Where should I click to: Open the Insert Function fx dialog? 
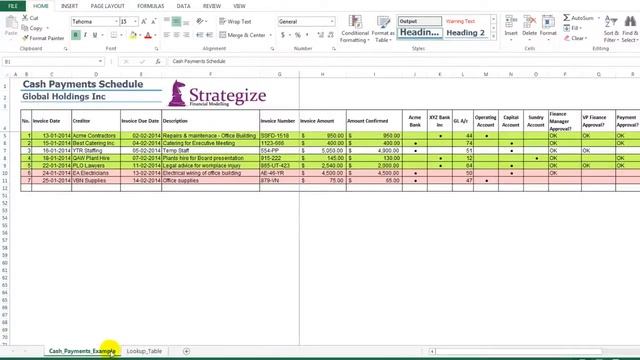pos(158,61)
